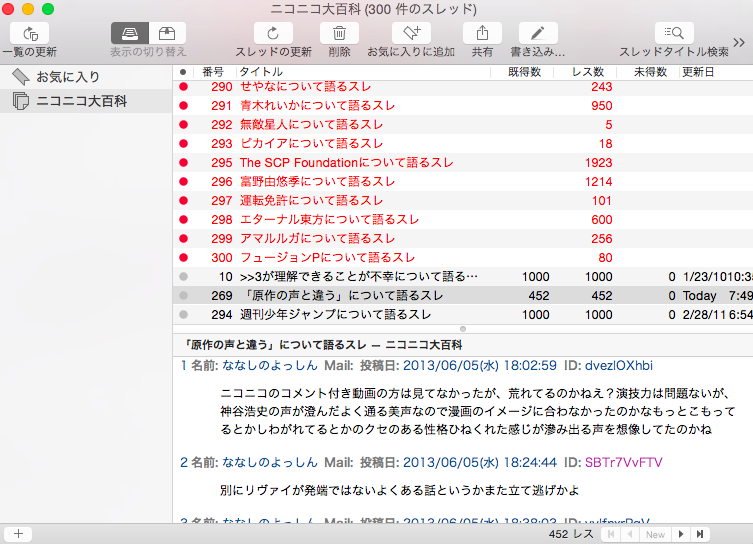Image resolution: width=753 pixels, height=544 pixels.
Task: Click poster ID dvezlOXhbi
Action: (x=619, y=366)
